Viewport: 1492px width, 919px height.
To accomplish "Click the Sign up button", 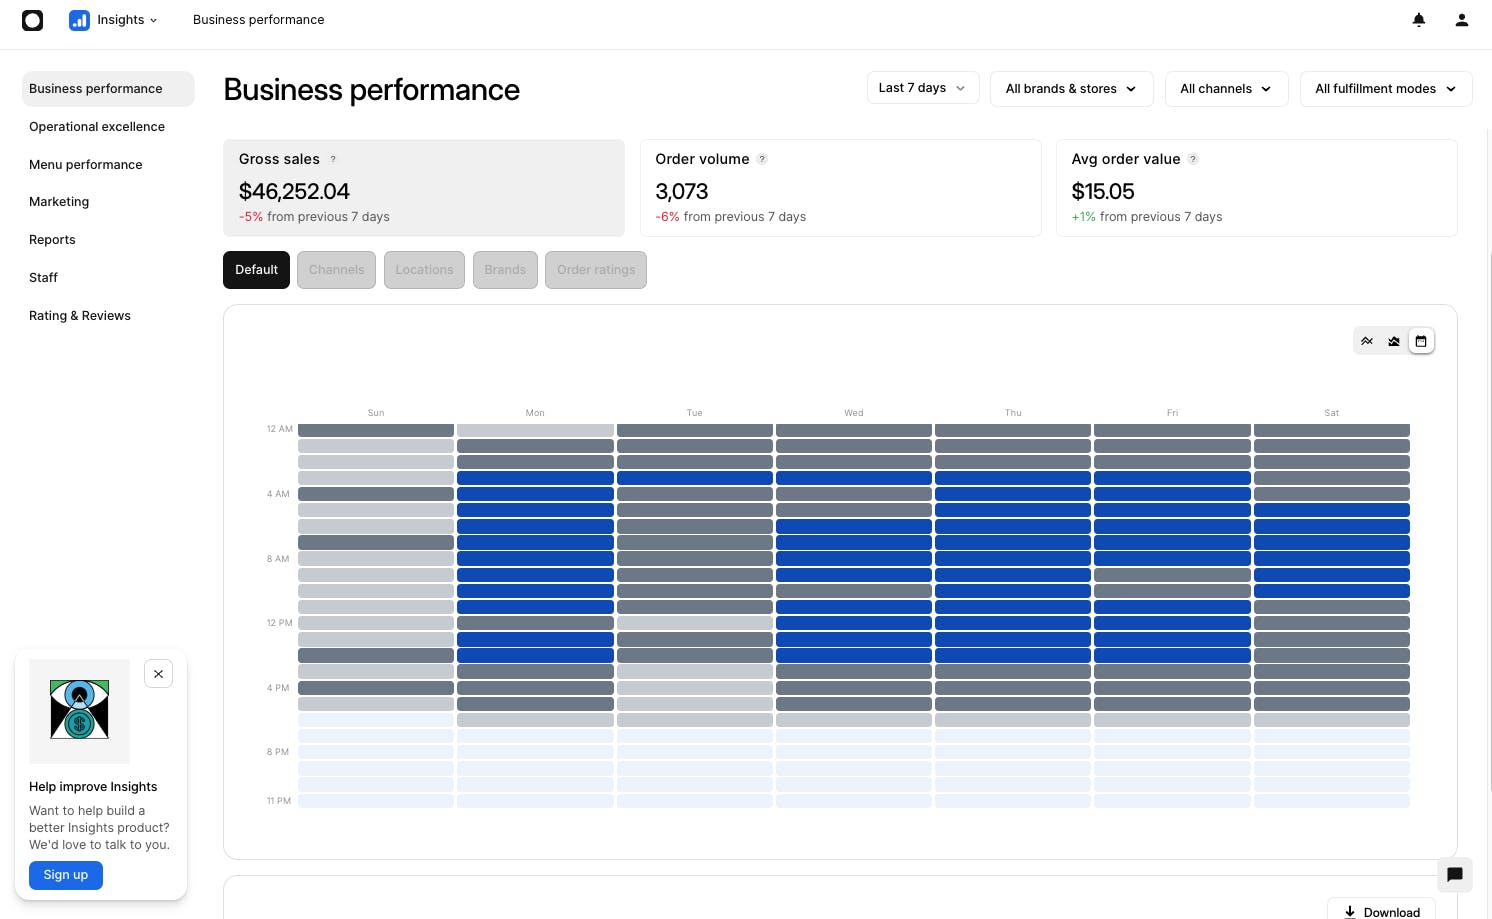I will coord(66,875).
